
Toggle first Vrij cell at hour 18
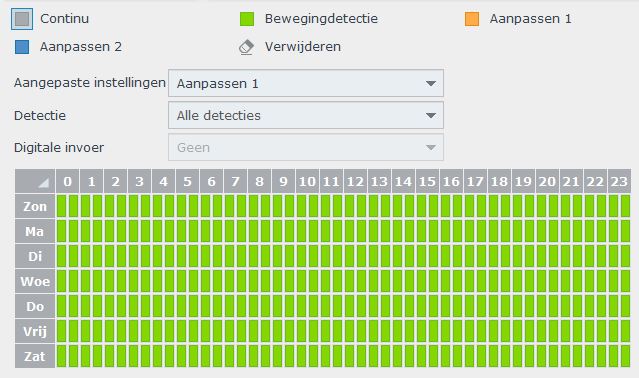point(493,331)
